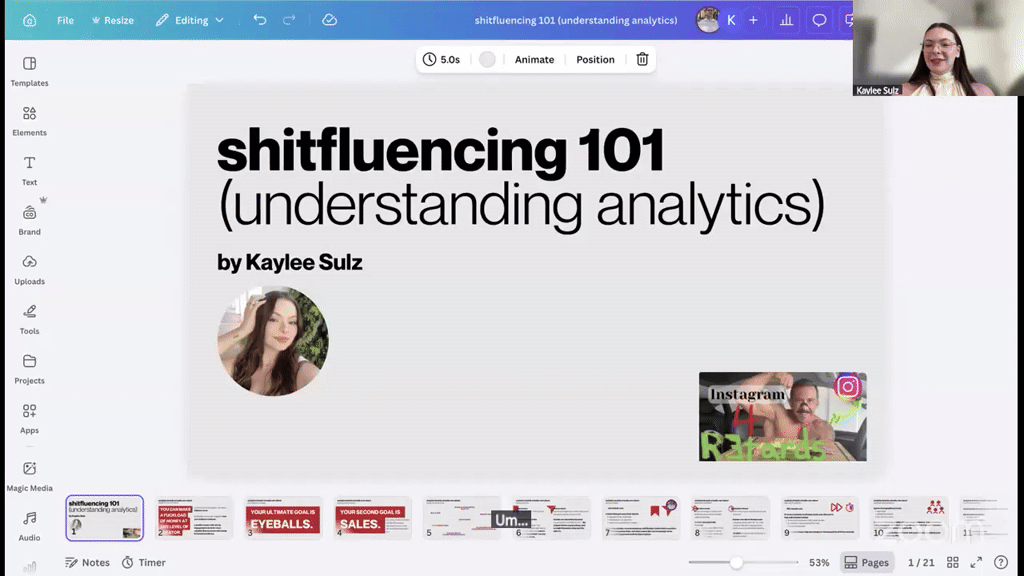Open the Notes panel
This screenshot has width=1024, height=576.
(x=88, y=562)
